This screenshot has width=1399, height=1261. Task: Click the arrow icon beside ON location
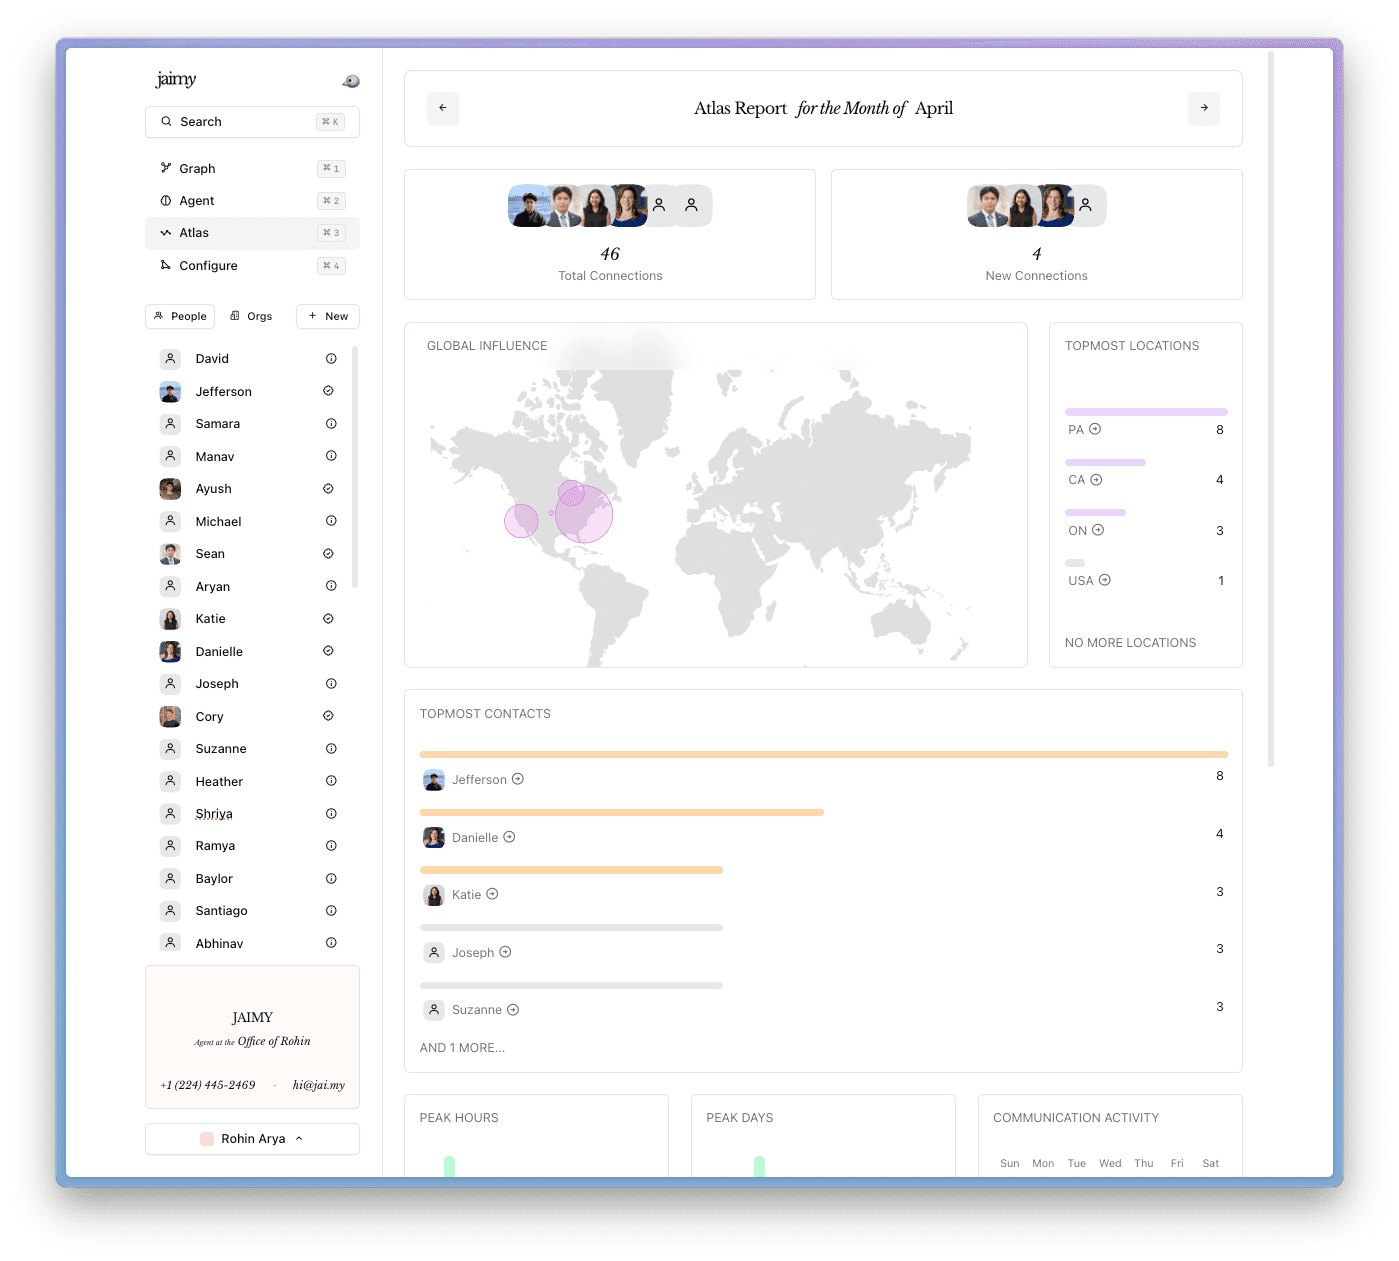point(1098,530)
